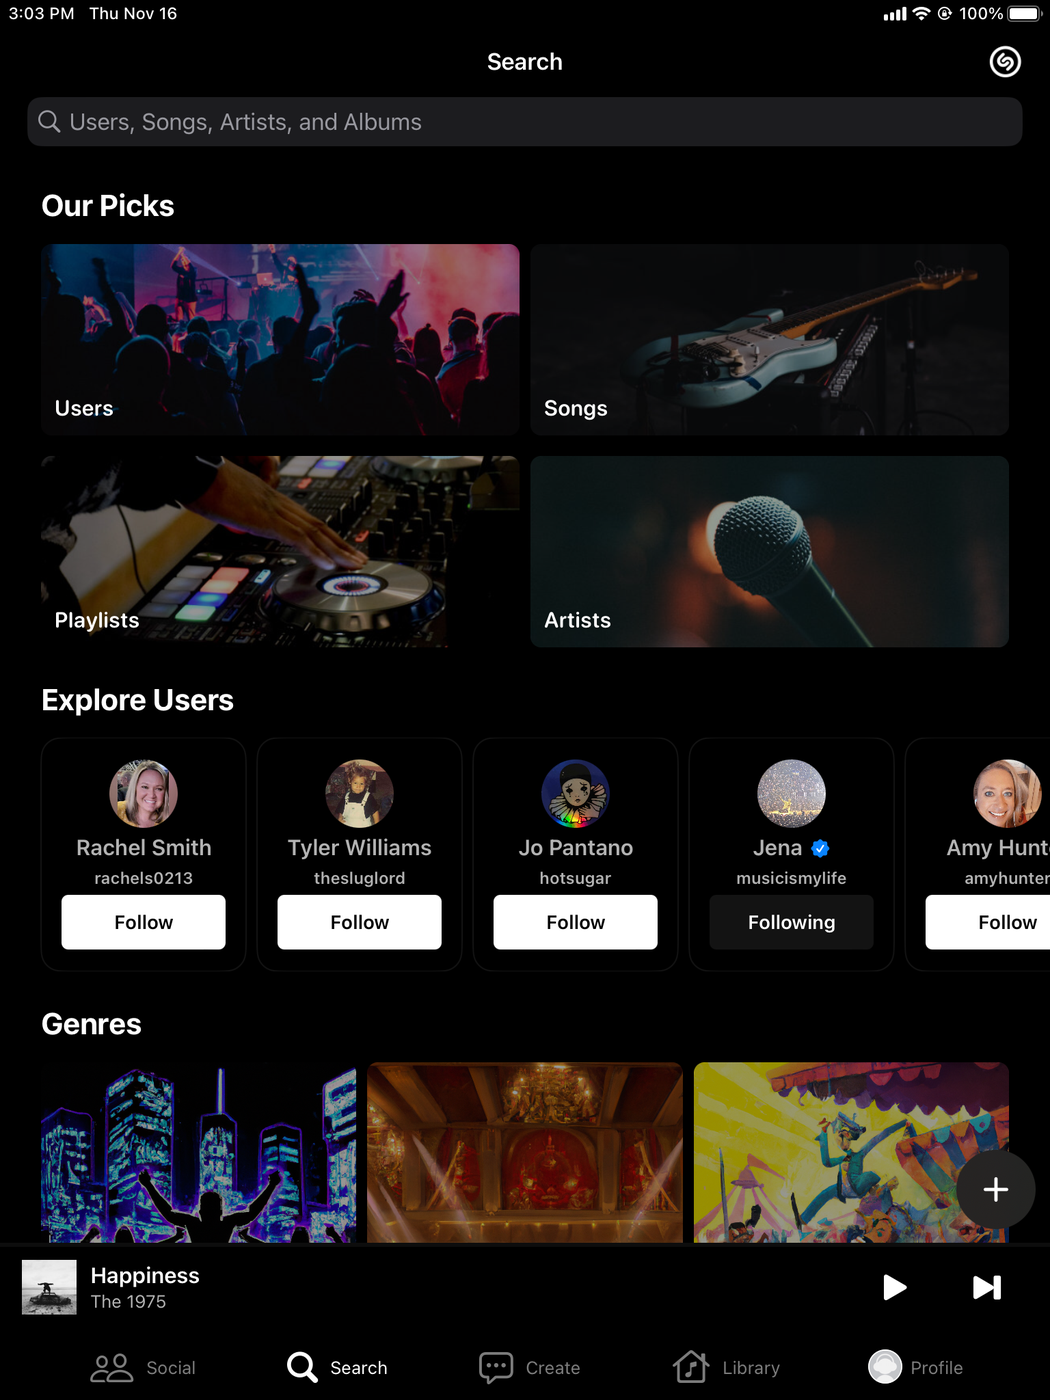Open Jo Pantano's profile avatar
Viewport: 1050px width, 1400px height.
[576, 794]
